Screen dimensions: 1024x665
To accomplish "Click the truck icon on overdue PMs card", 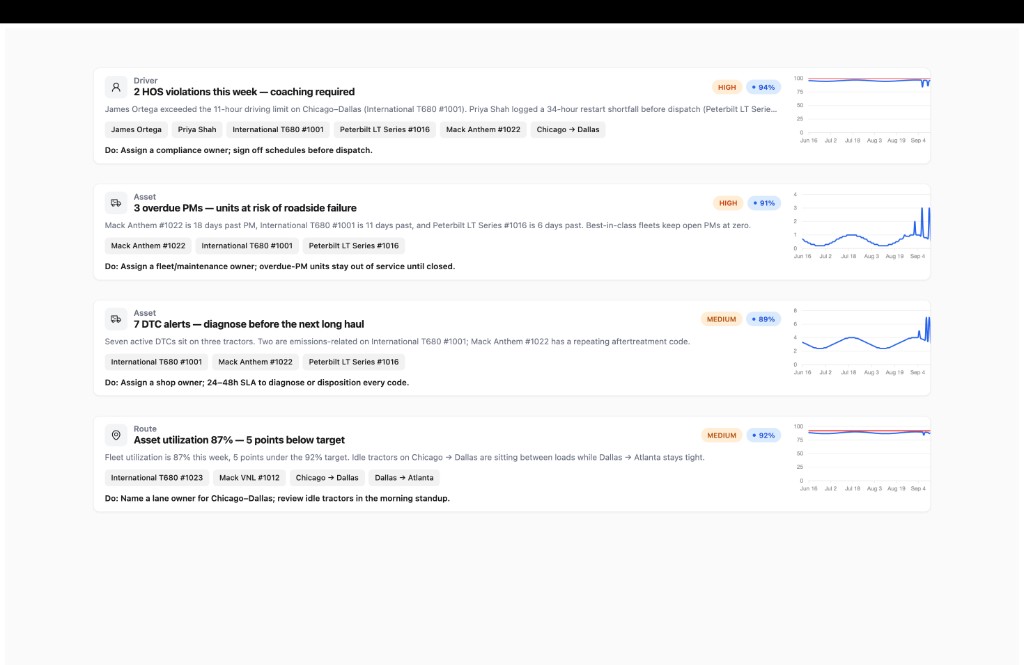I will point(116,203).
